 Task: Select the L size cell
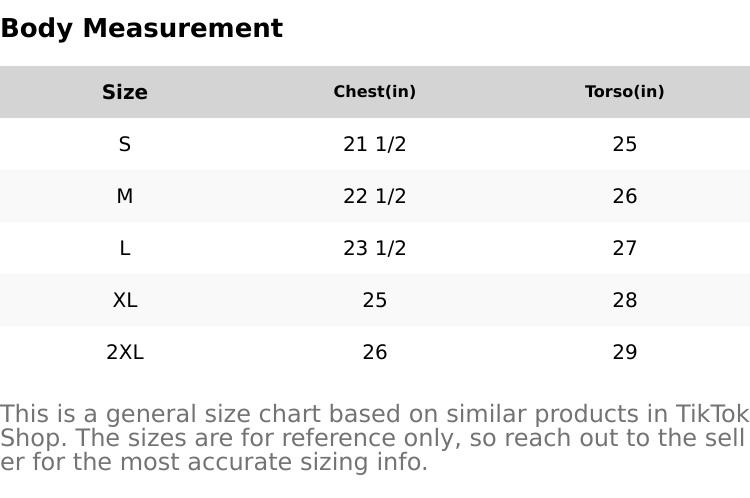tap(125, 248)
